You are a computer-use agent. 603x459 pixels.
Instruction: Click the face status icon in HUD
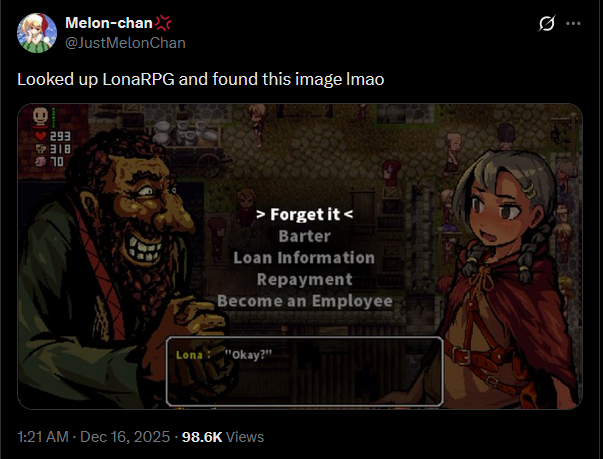tap(40, 116)
